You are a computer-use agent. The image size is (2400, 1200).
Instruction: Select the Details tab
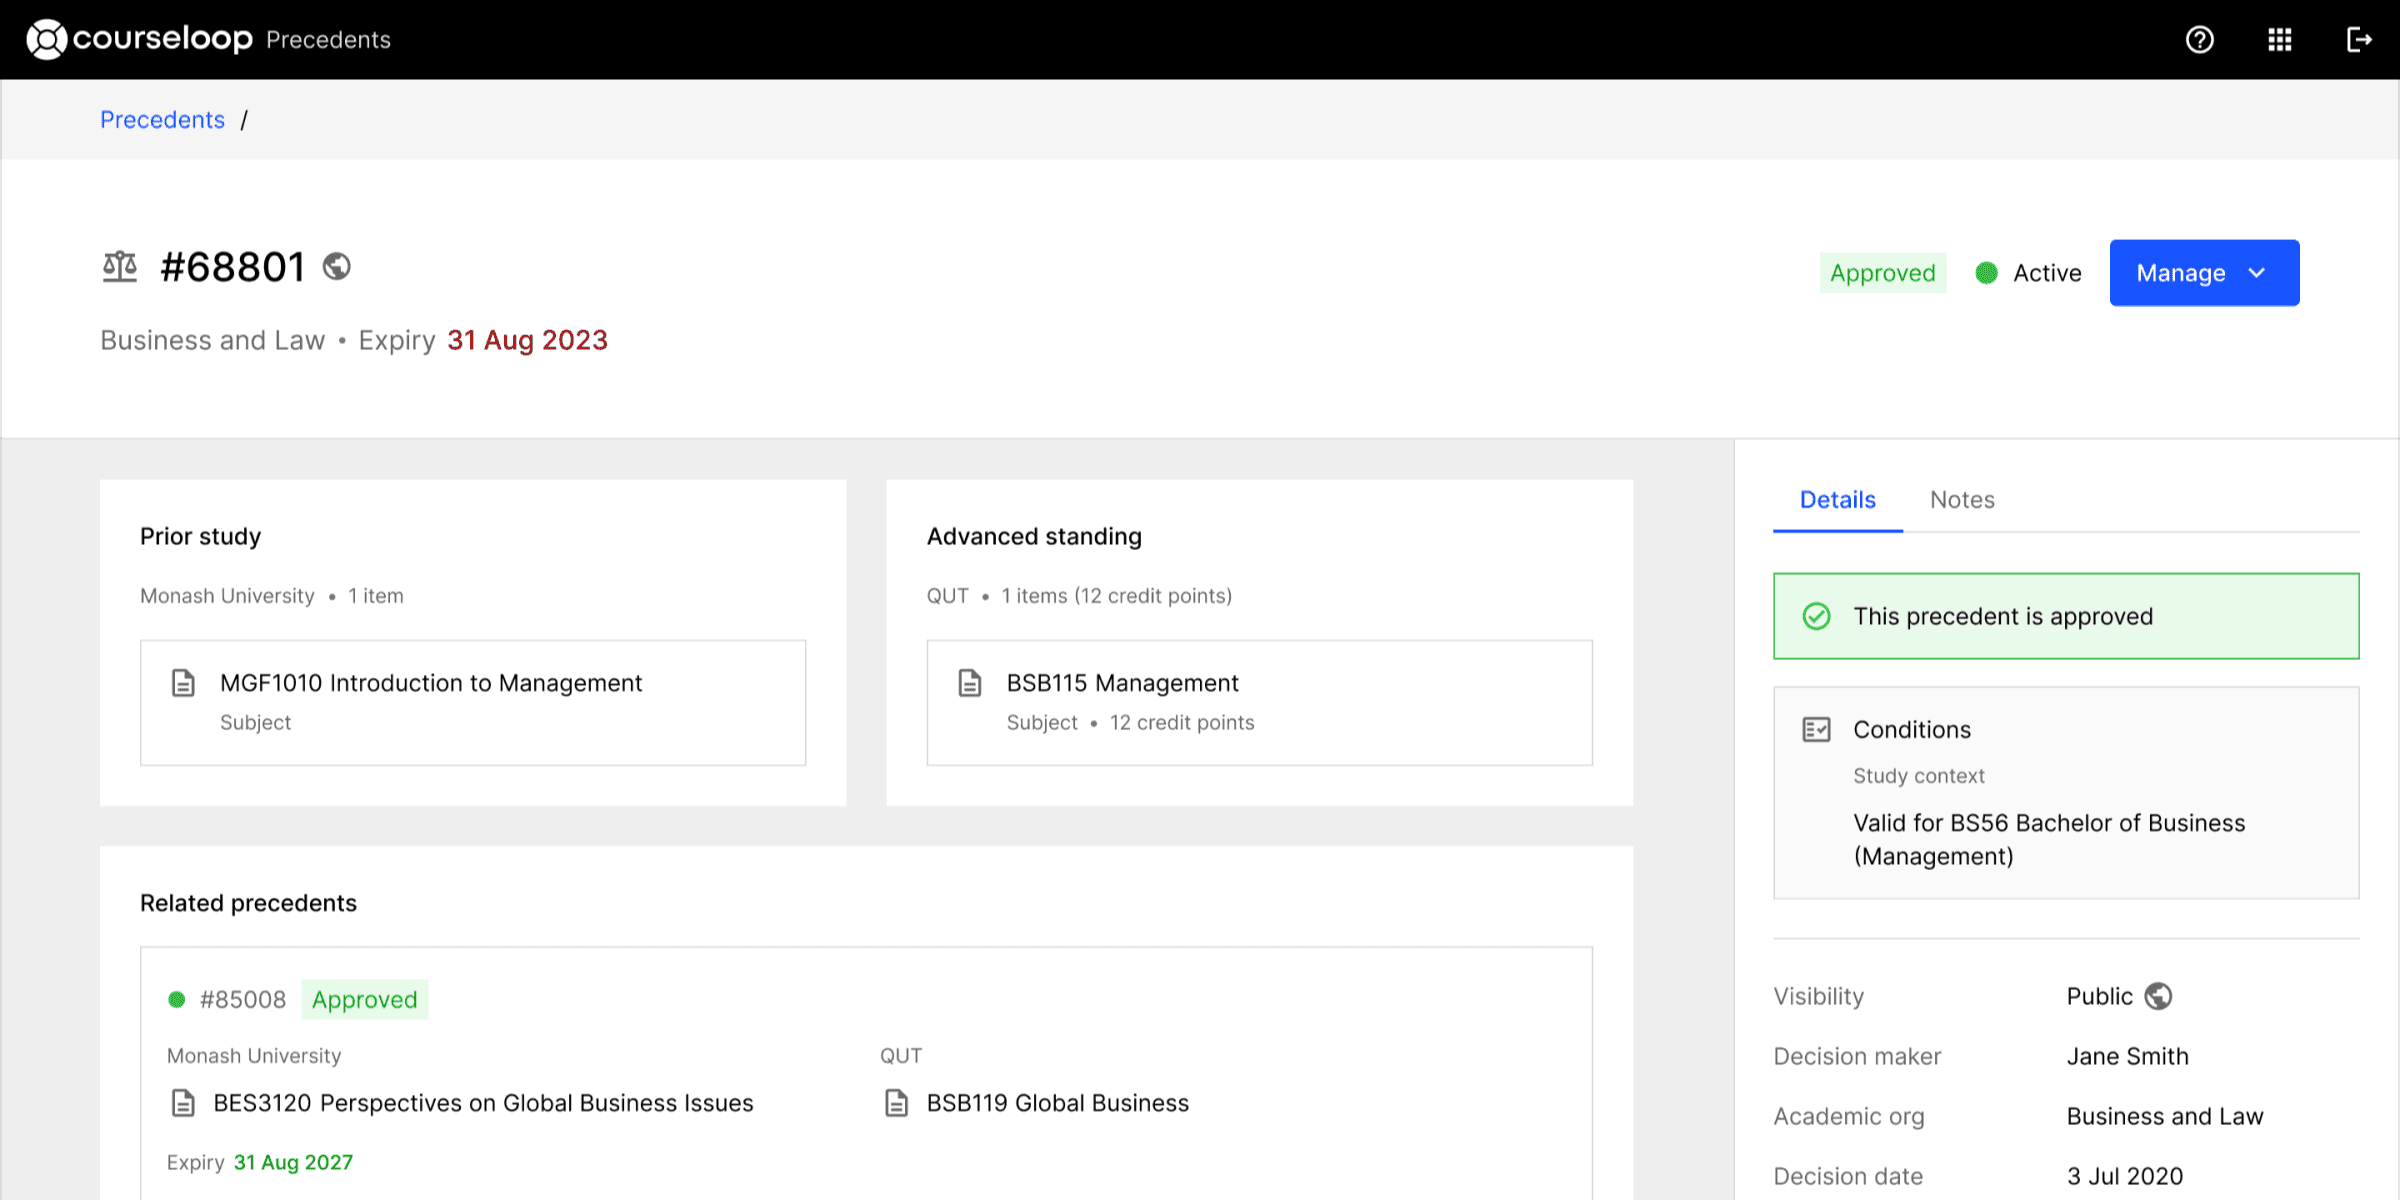click(x=1837, y=500)
